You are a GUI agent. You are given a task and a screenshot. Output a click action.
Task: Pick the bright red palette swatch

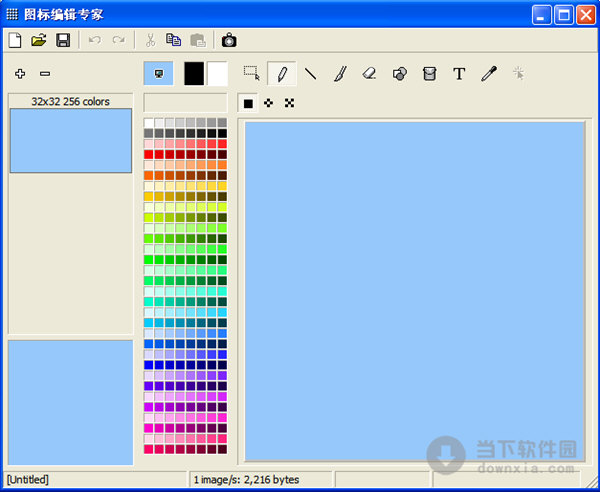[x=148, y=155]
